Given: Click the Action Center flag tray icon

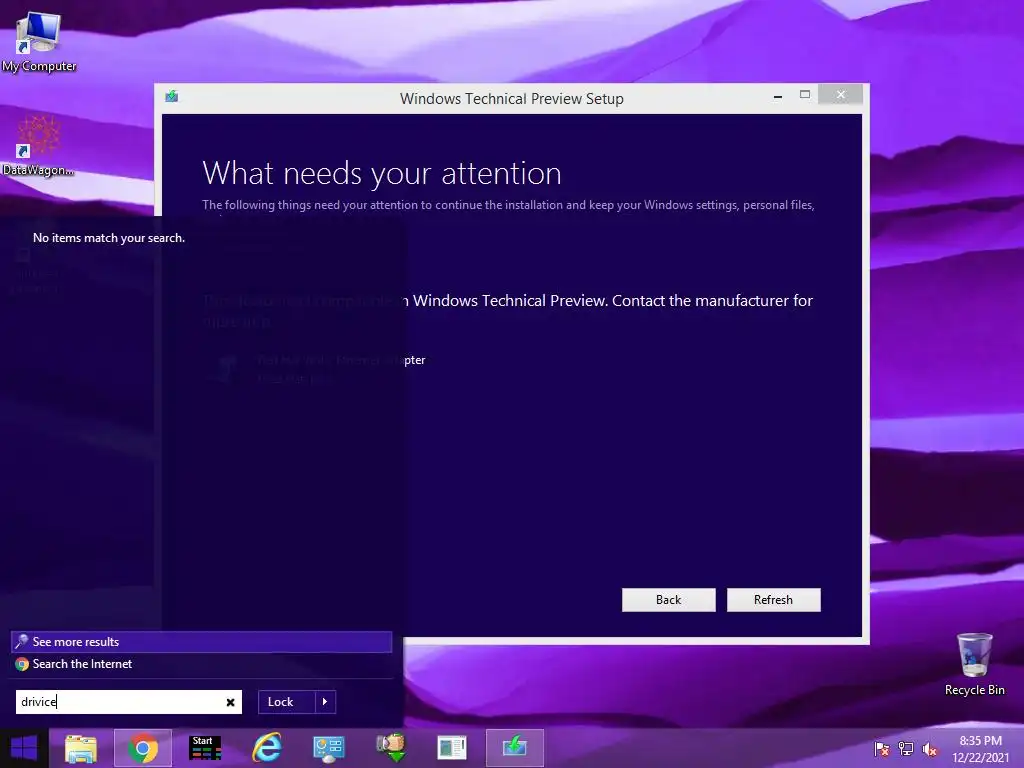Looking at the screenshot, I should coord(882,749).
